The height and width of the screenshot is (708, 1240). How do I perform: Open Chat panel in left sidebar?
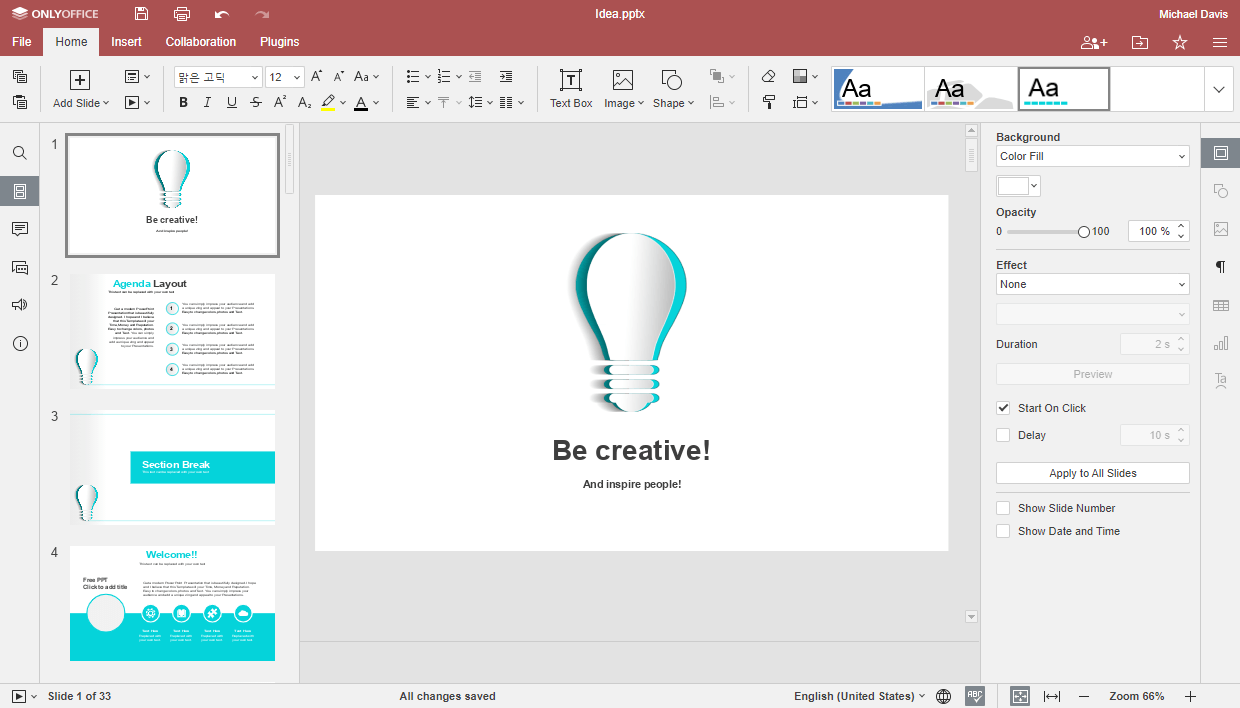tap(19, 267)
